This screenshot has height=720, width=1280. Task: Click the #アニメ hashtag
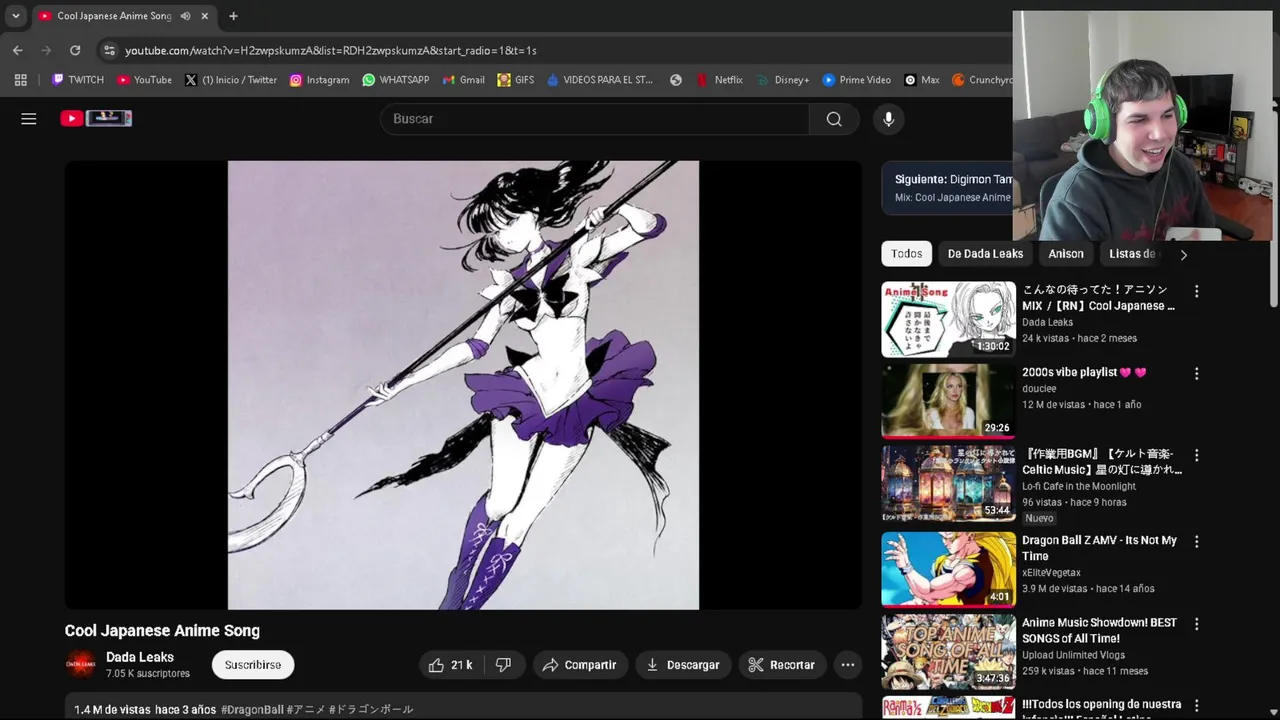[306, 709]
